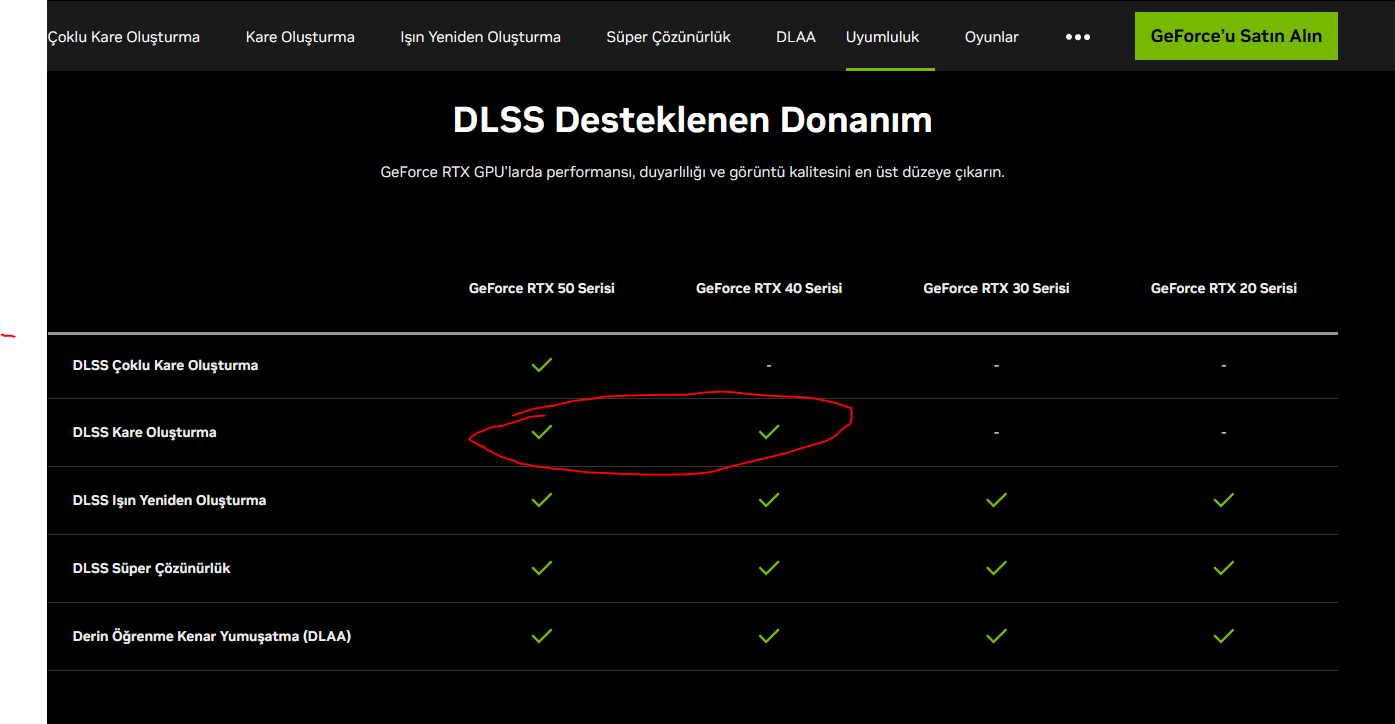
Task: Click the DLSS Çoklu Kare Oluşturma row label
Action: click(x=165, y=365)
